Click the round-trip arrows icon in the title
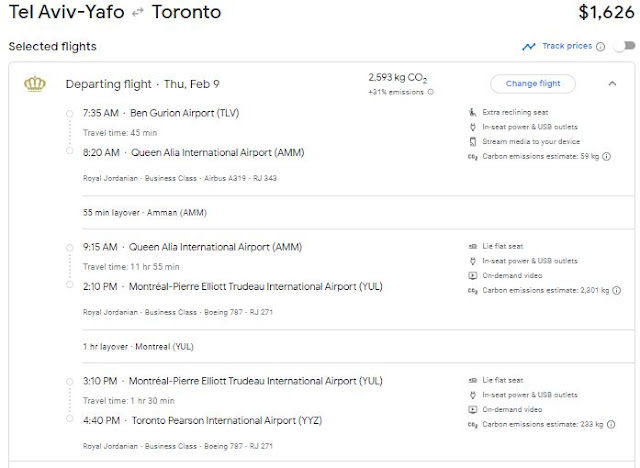640x468 pixels. pos(138,13)
